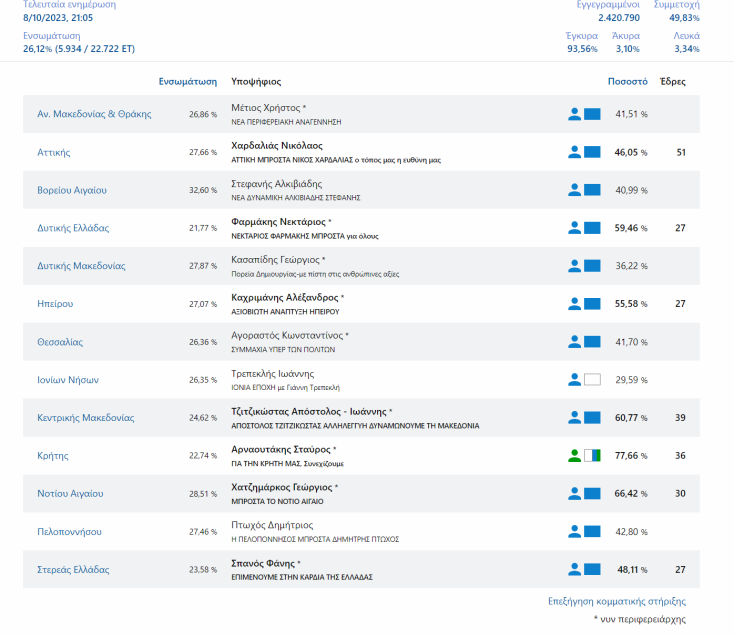Screen dimensions: 734x637
Task: Sort by the Ενσωμάτωση column header
Action: pos(187,81)
